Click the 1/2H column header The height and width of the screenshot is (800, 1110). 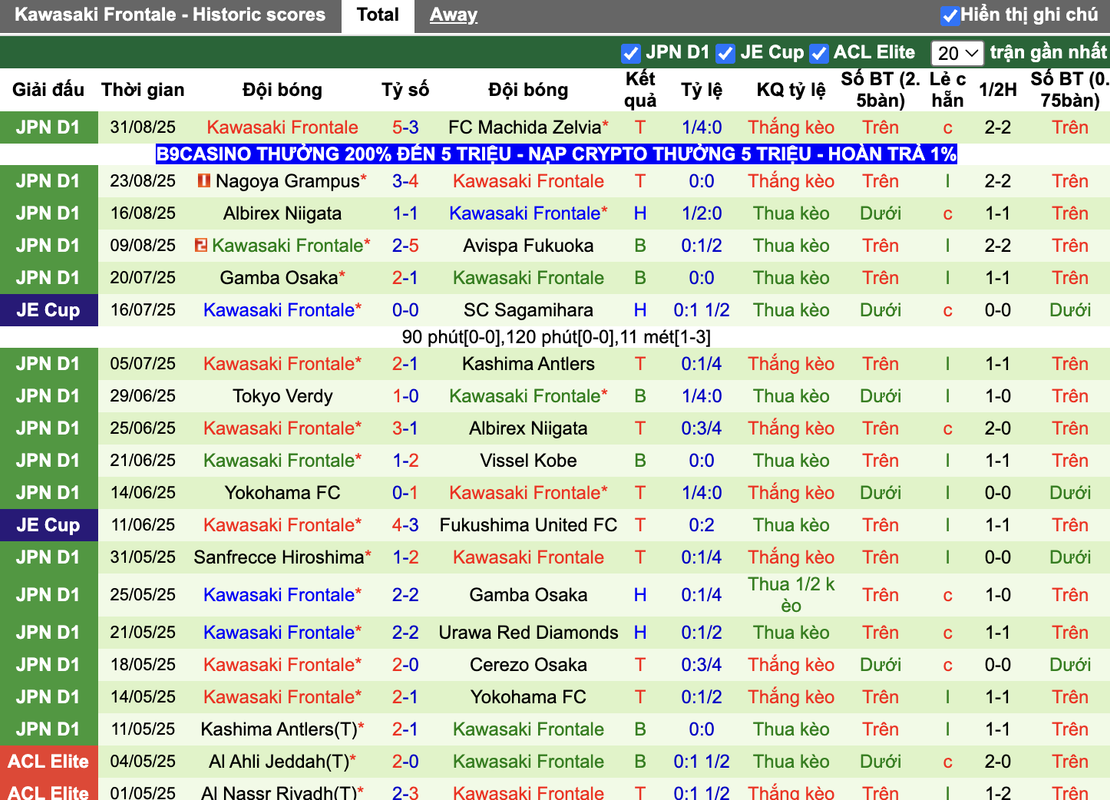pos(997,90)
